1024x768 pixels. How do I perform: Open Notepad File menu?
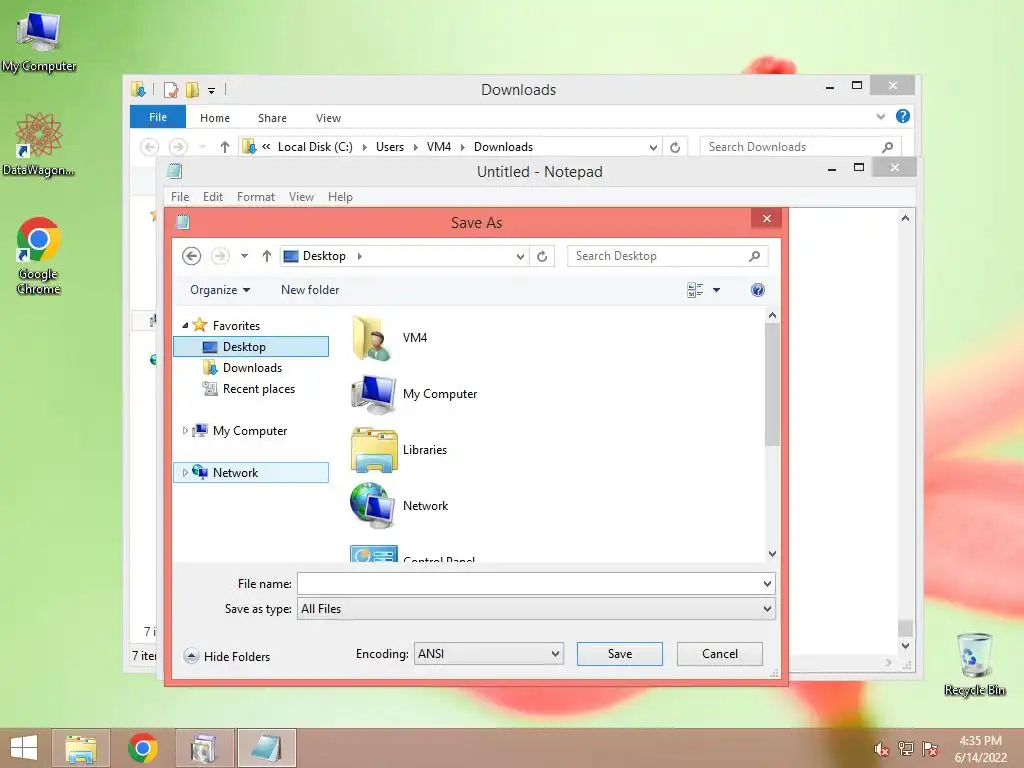click(180, 197)
